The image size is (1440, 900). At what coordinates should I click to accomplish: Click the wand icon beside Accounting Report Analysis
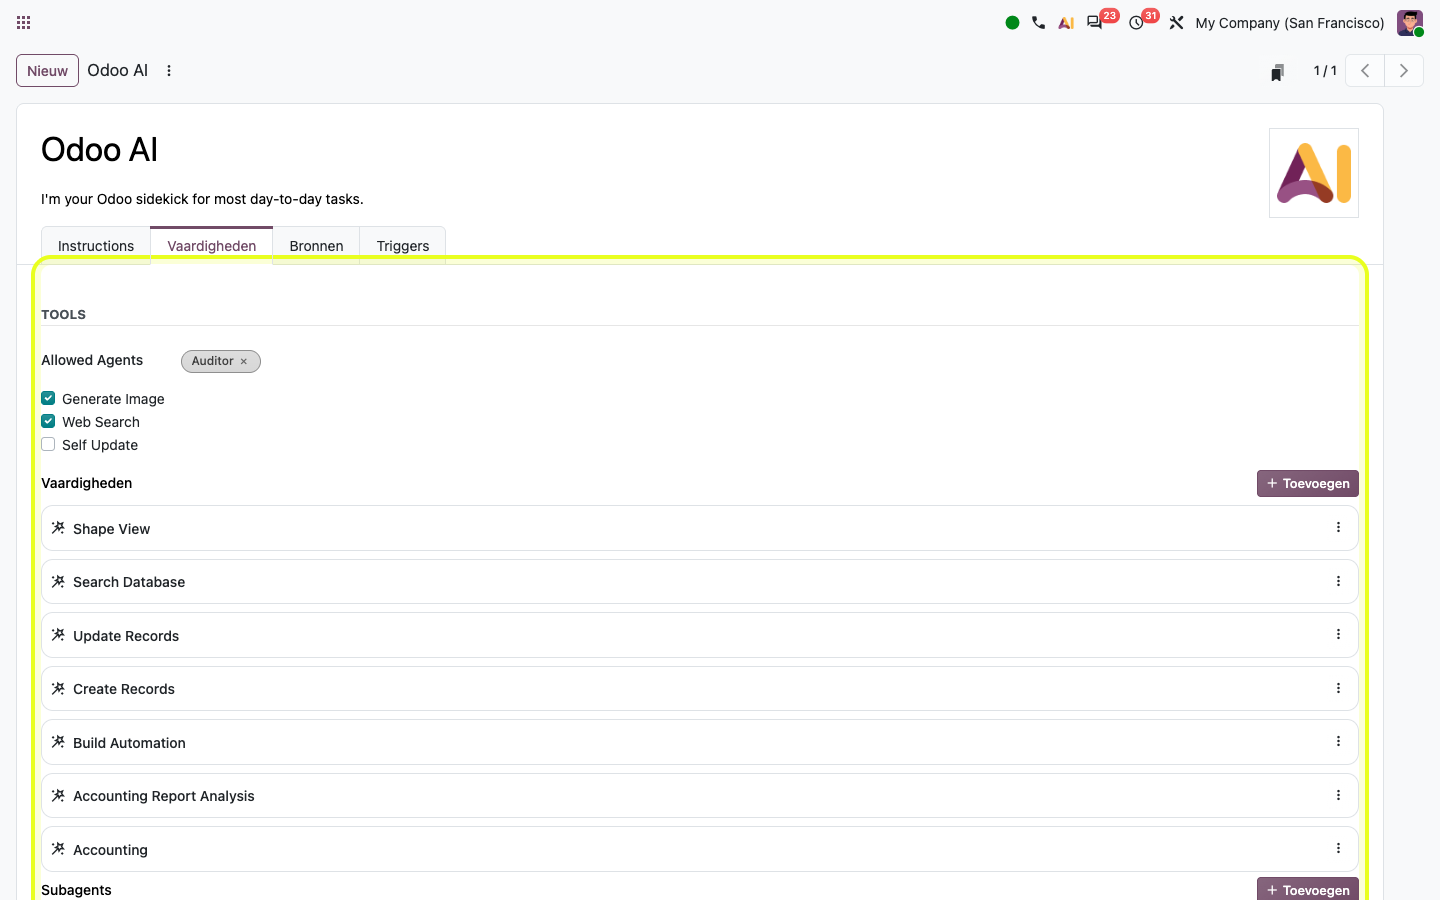tap(58, 795)
